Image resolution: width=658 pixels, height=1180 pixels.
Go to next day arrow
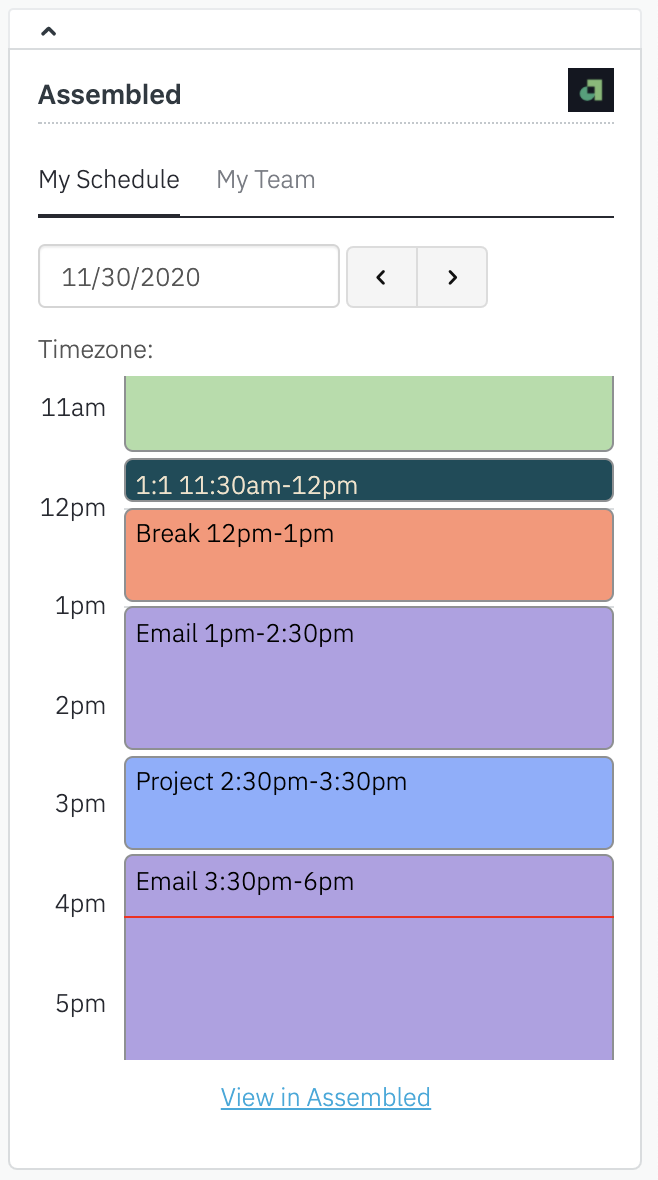coord(452,277)
